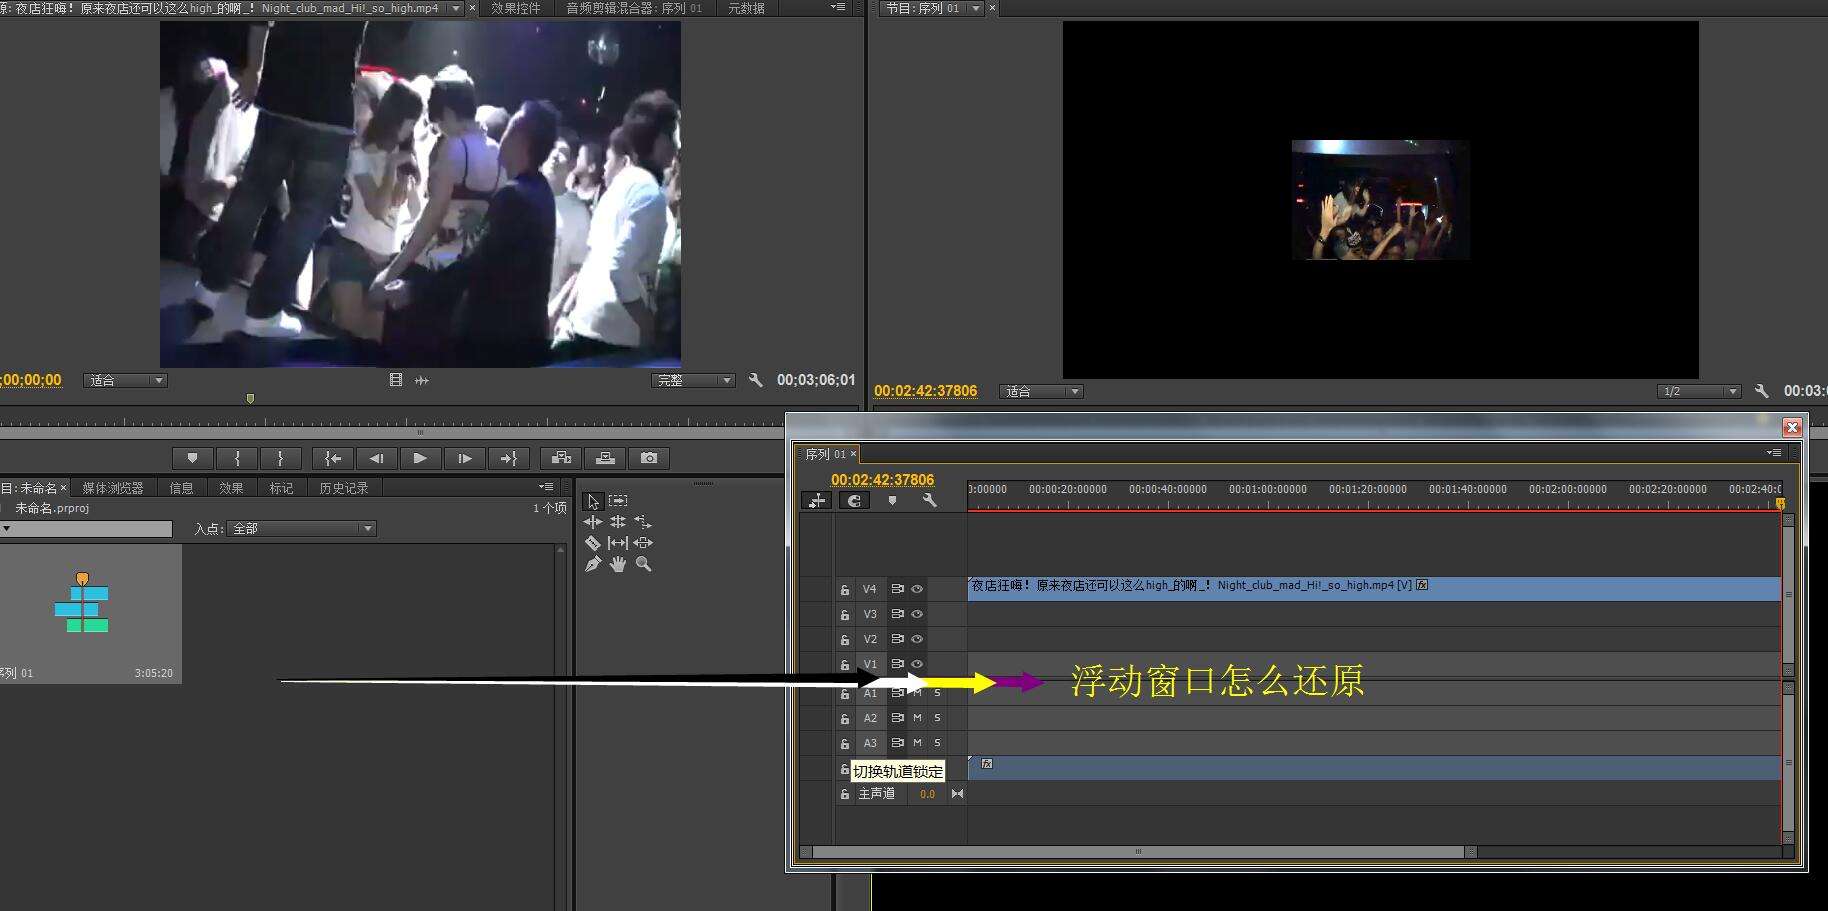Activate the Zoom magnifier tool
1828x911 pixels.
643,565
